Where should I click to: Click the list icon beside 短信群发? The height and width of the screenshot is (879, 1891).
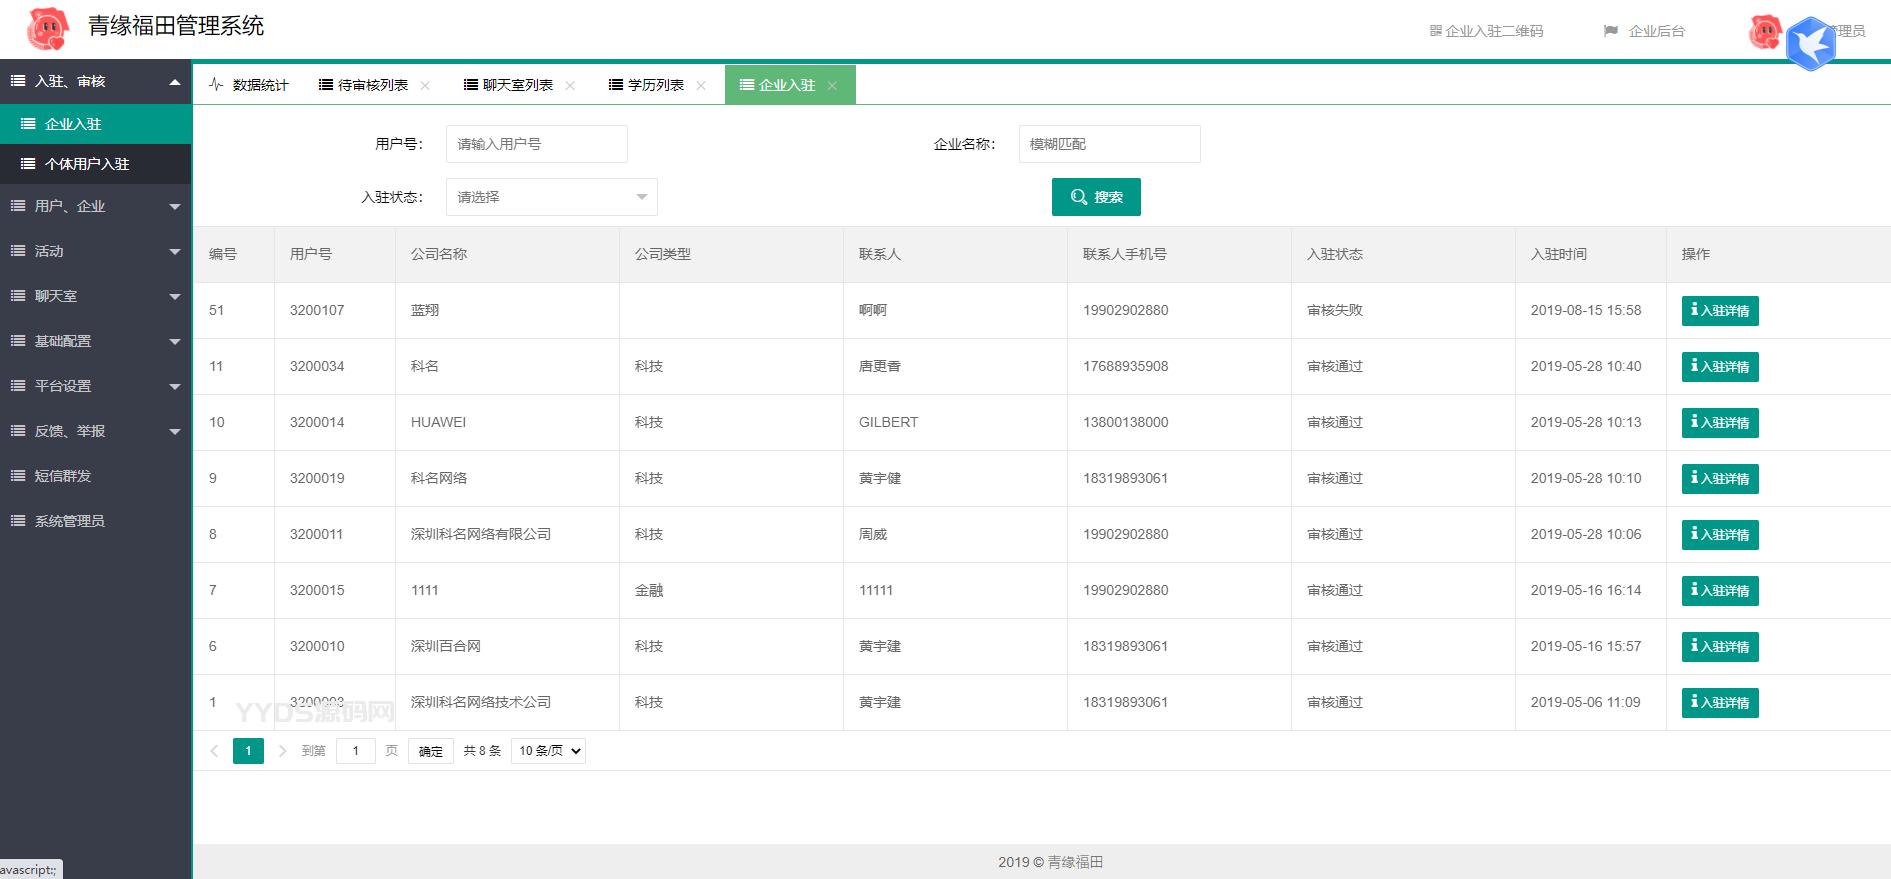point(18,476)
